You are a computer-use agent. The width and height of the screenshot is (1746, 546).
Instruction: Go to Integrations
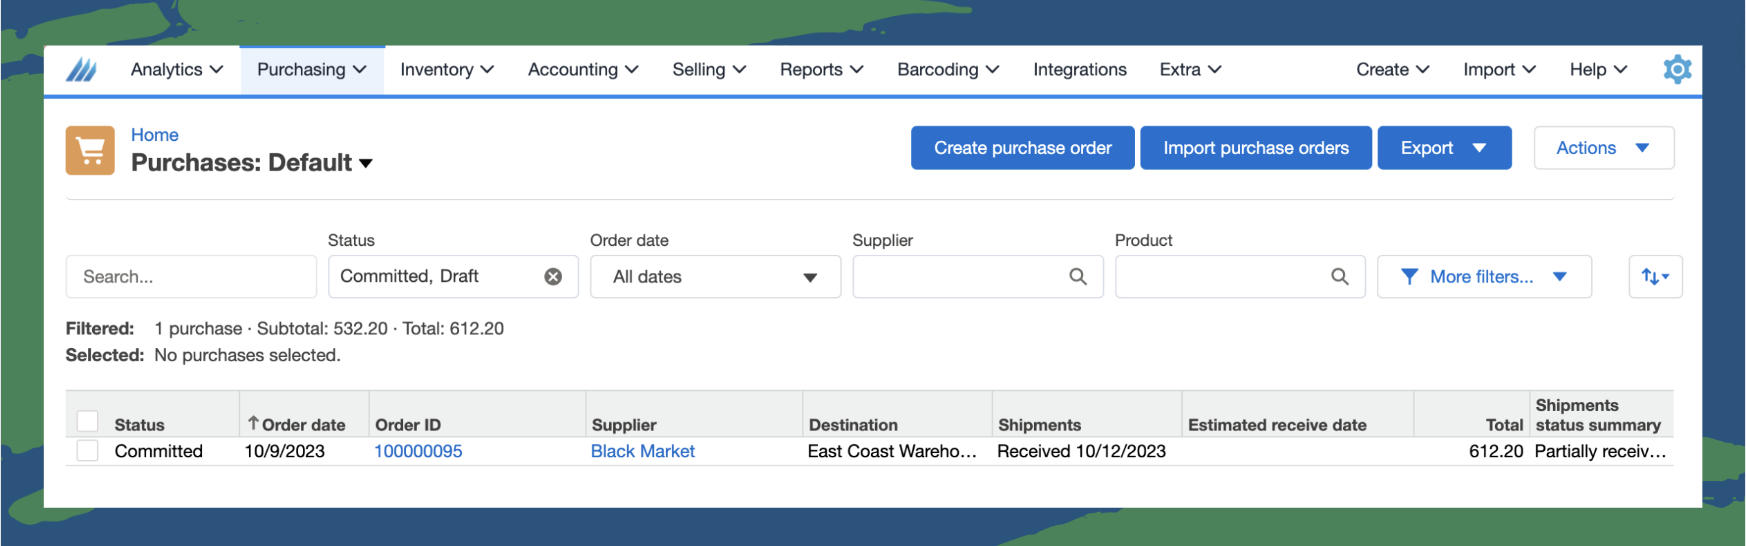coord(1080,70)
